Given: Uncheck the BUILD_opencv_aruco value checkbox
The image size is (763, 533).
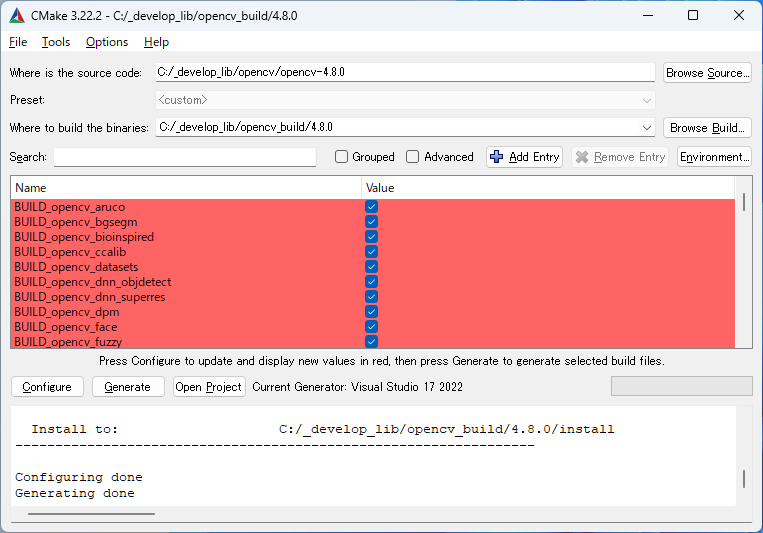Looking at the screenshot, I should pyautogui.click(x=371, y=206).
